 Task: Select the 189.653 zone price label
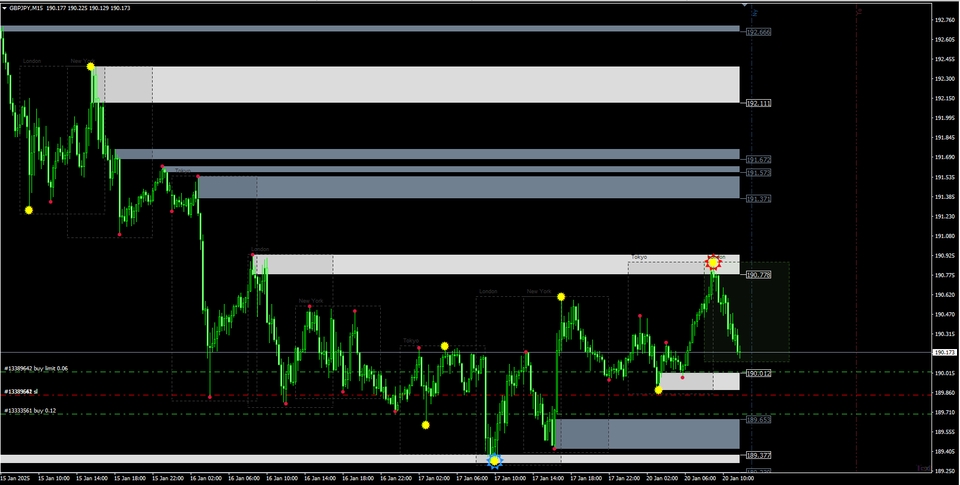click(758, 420)
